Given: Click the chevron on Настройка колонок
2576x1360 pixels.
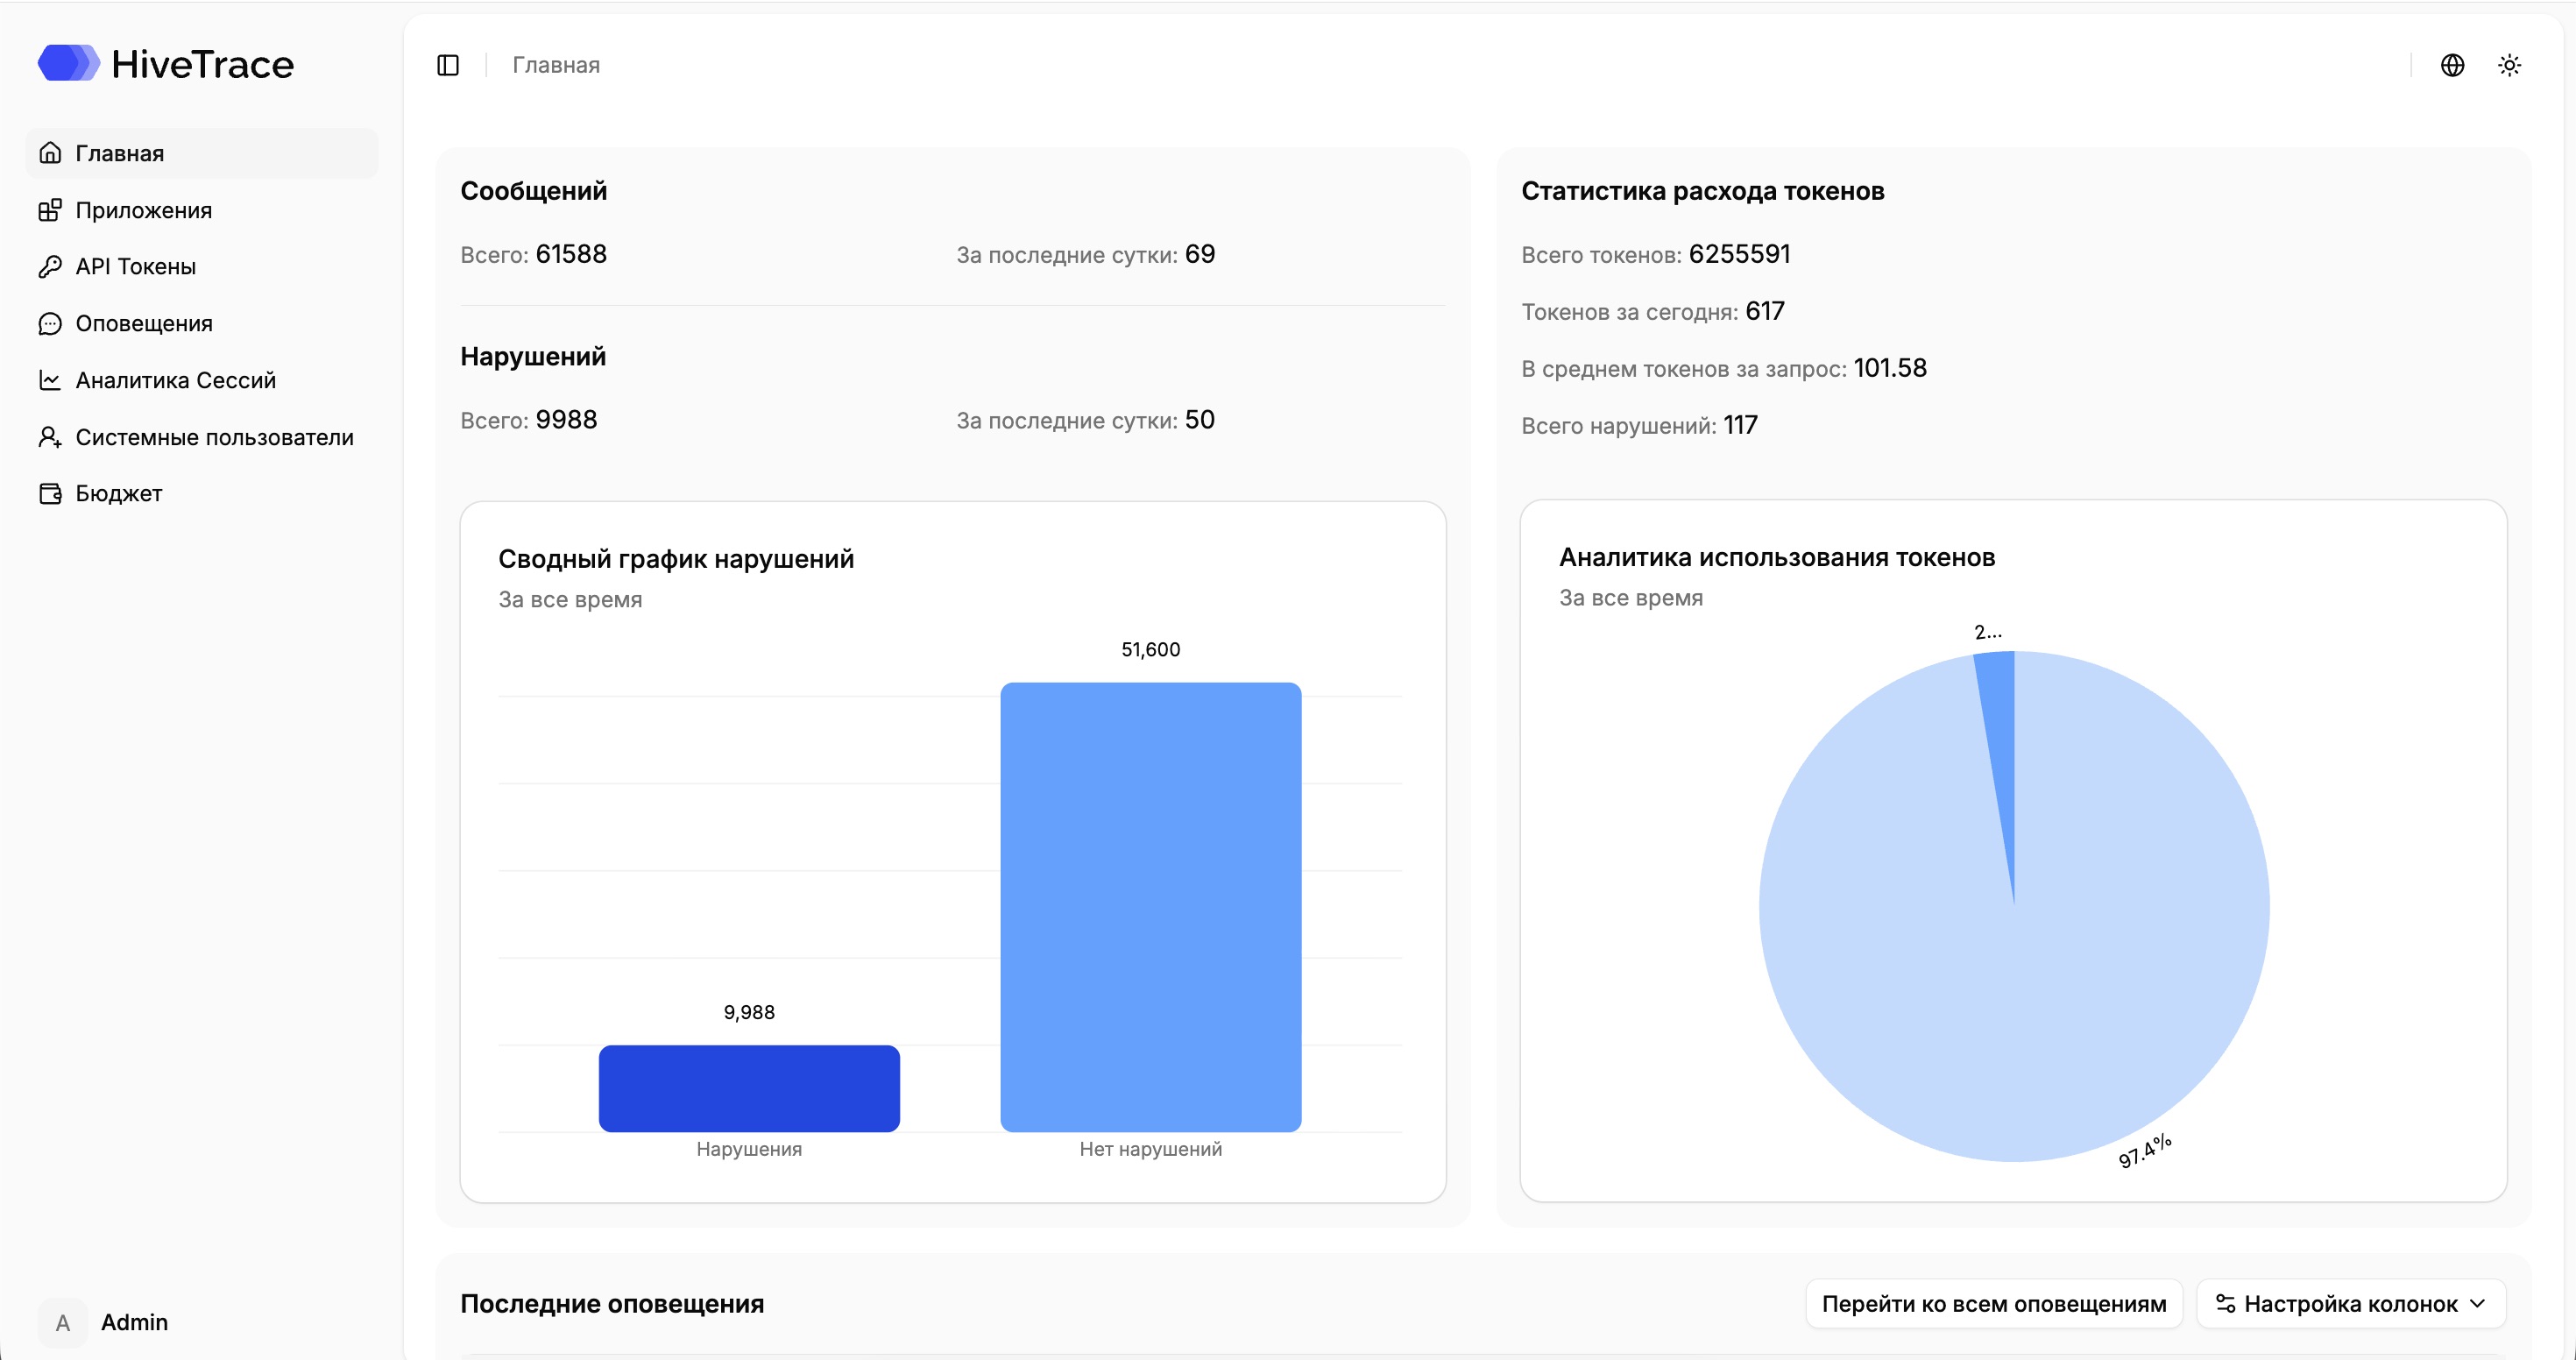Looking at the screenshot, I should point(2477,1304).
